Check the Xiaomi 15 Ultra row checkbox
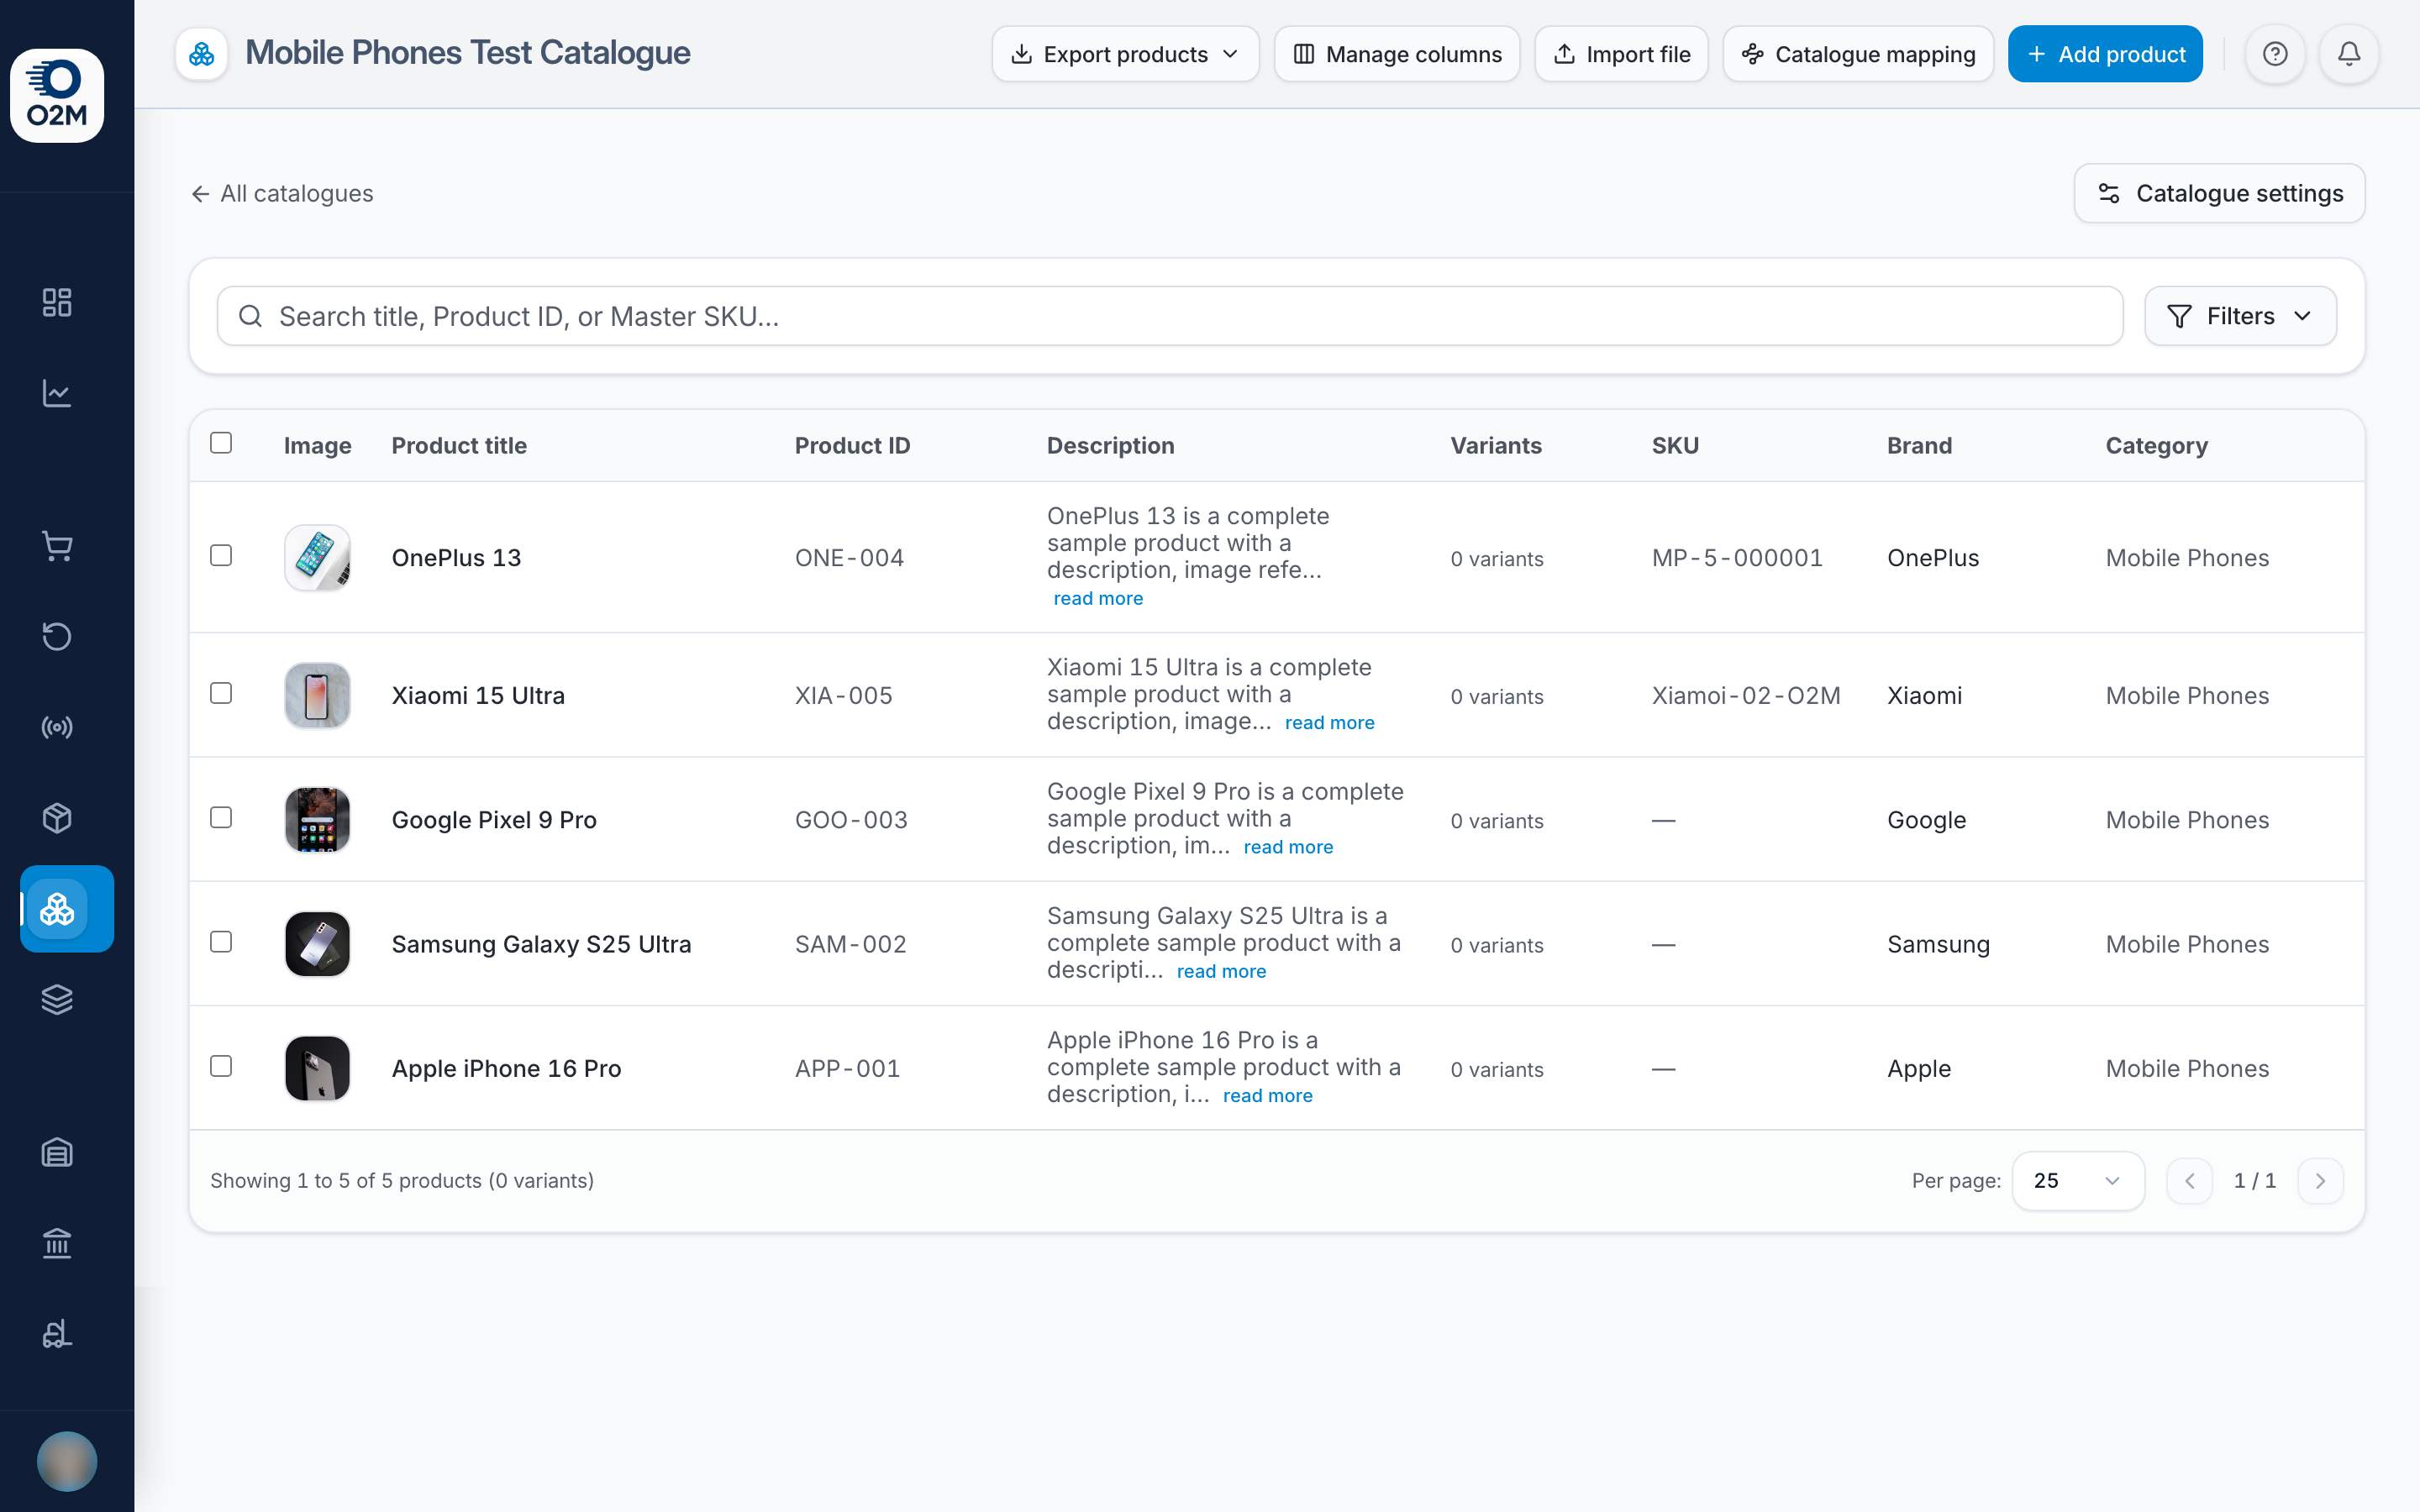 [221, 694]
